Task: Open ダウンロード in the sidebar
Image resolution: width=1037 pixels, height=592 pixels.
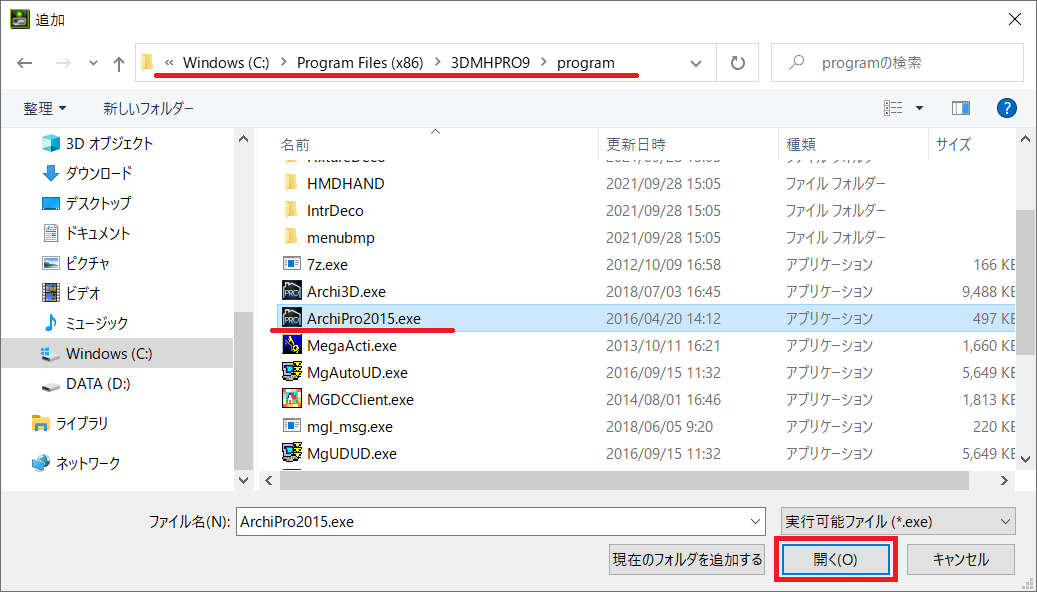Action: [x=87, y=173]
